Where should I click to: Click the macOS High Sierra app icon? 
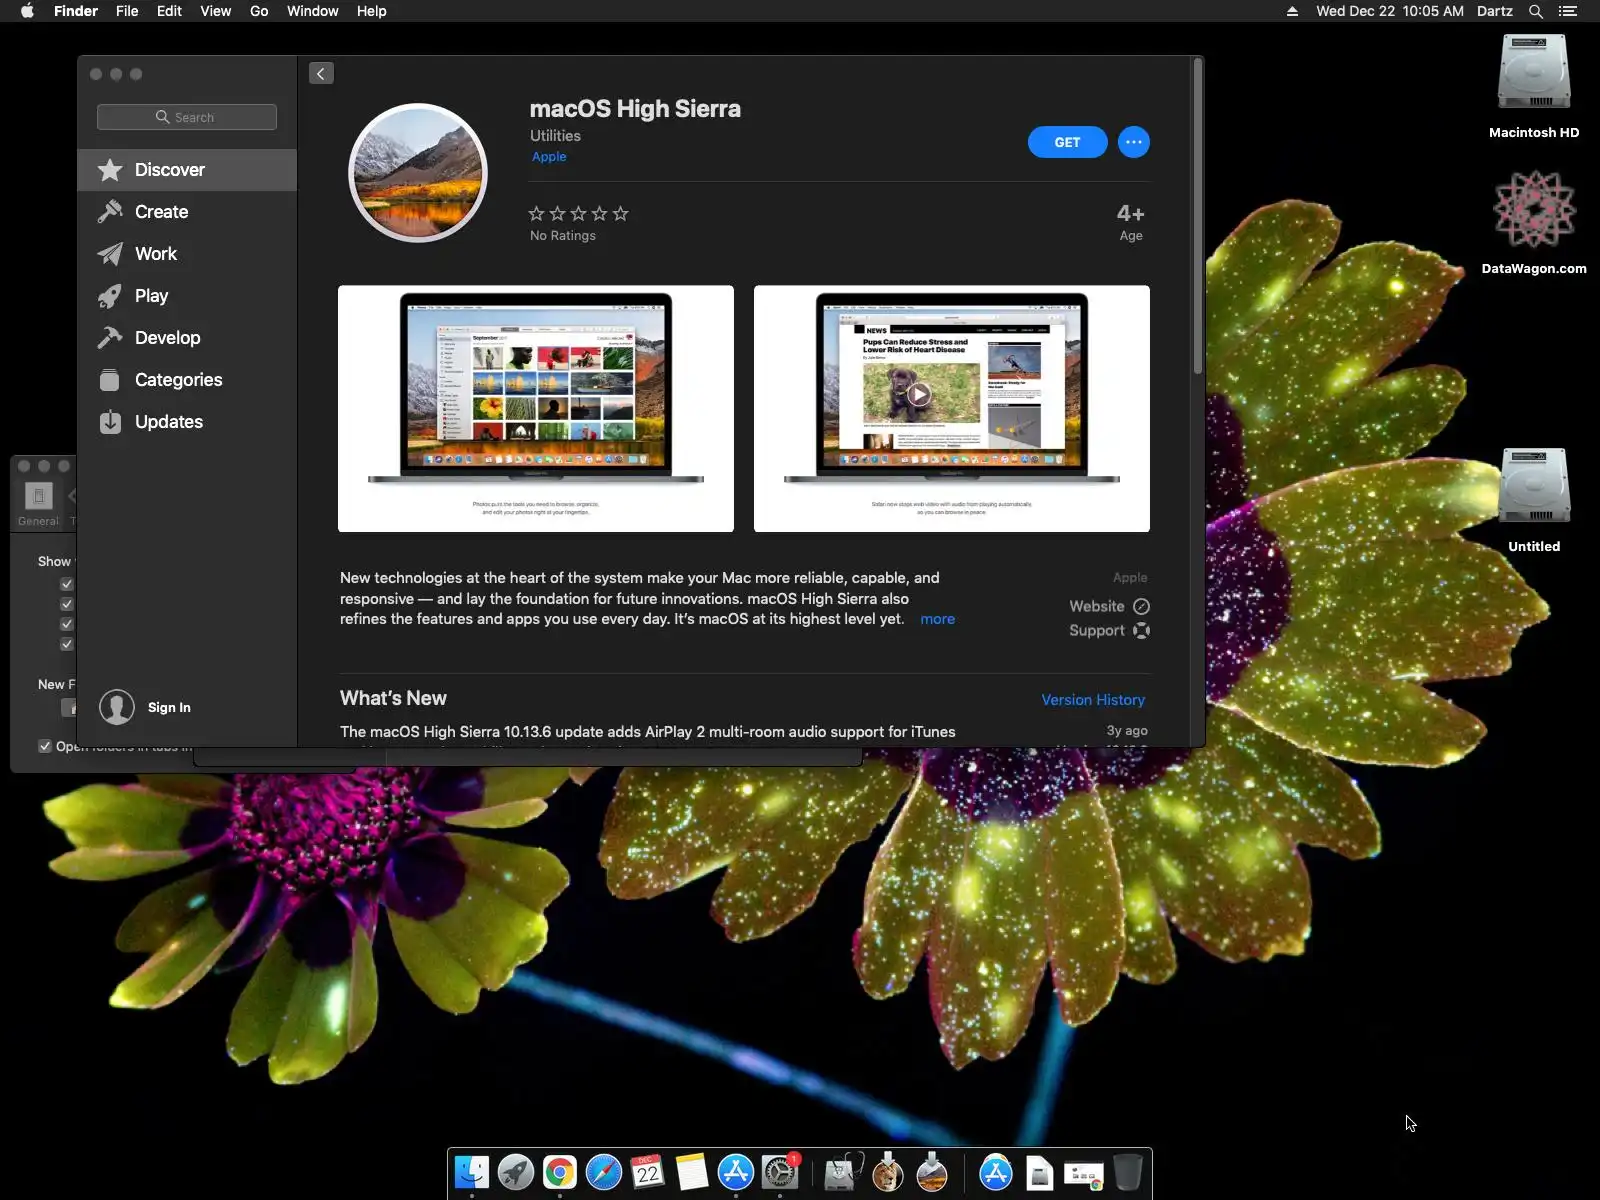point(418,173)
